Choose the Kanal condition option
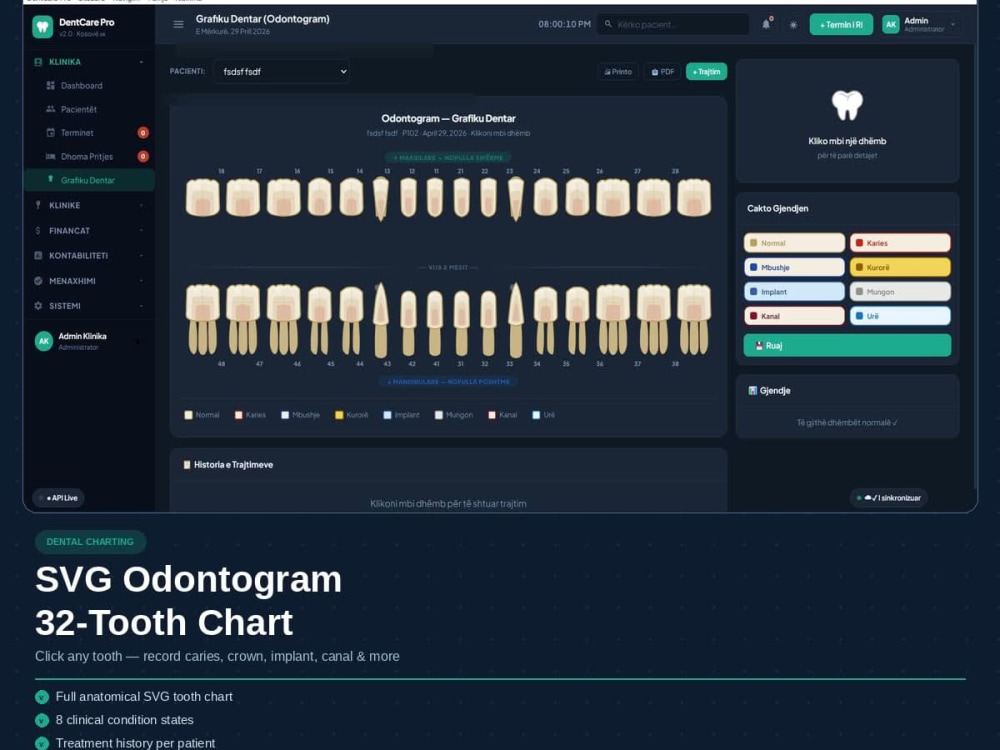 (794, 316)
